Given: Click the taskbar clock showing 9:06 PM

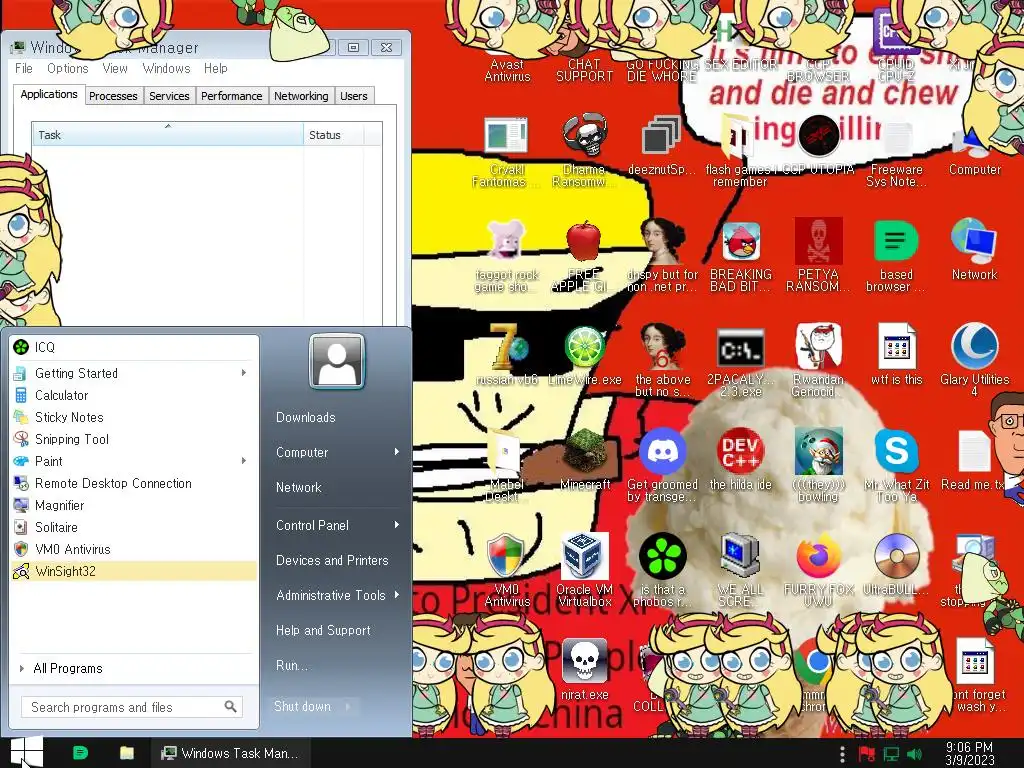Looking at the screenshot, I should (x=970, y=753).
